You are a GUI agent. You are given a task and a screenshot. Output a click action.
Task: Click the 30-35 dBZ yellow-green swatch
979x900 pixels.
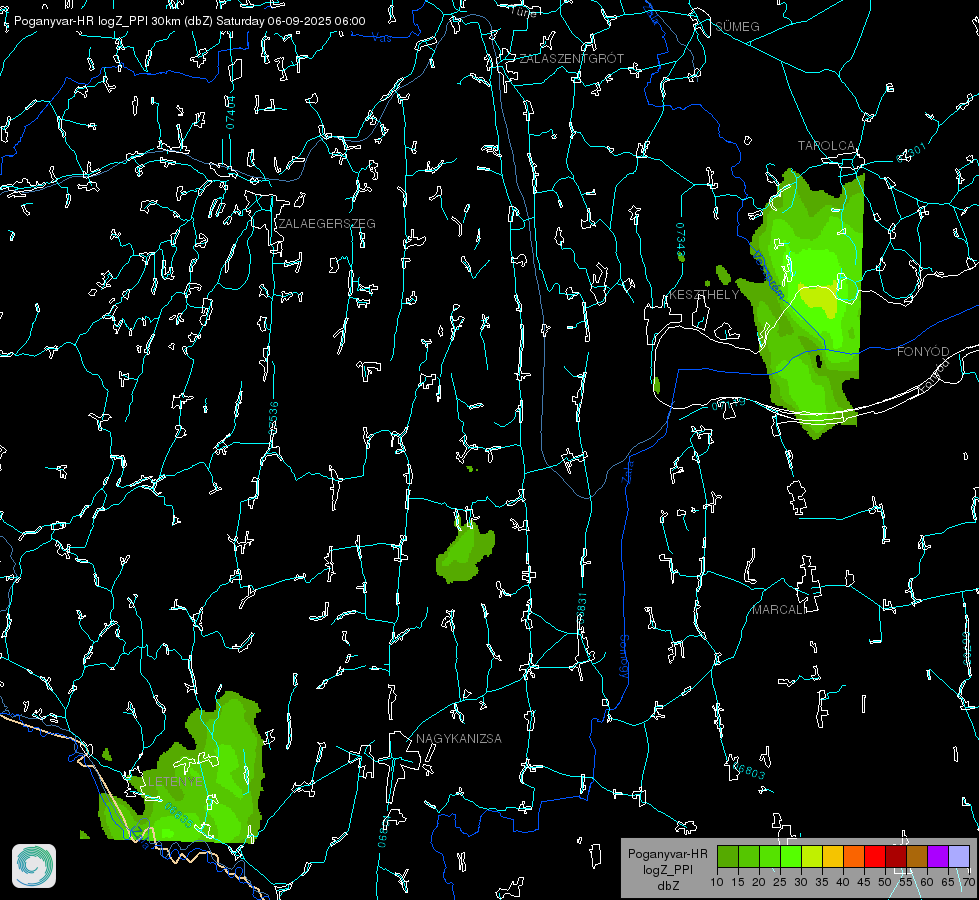(x=812, y=856)
